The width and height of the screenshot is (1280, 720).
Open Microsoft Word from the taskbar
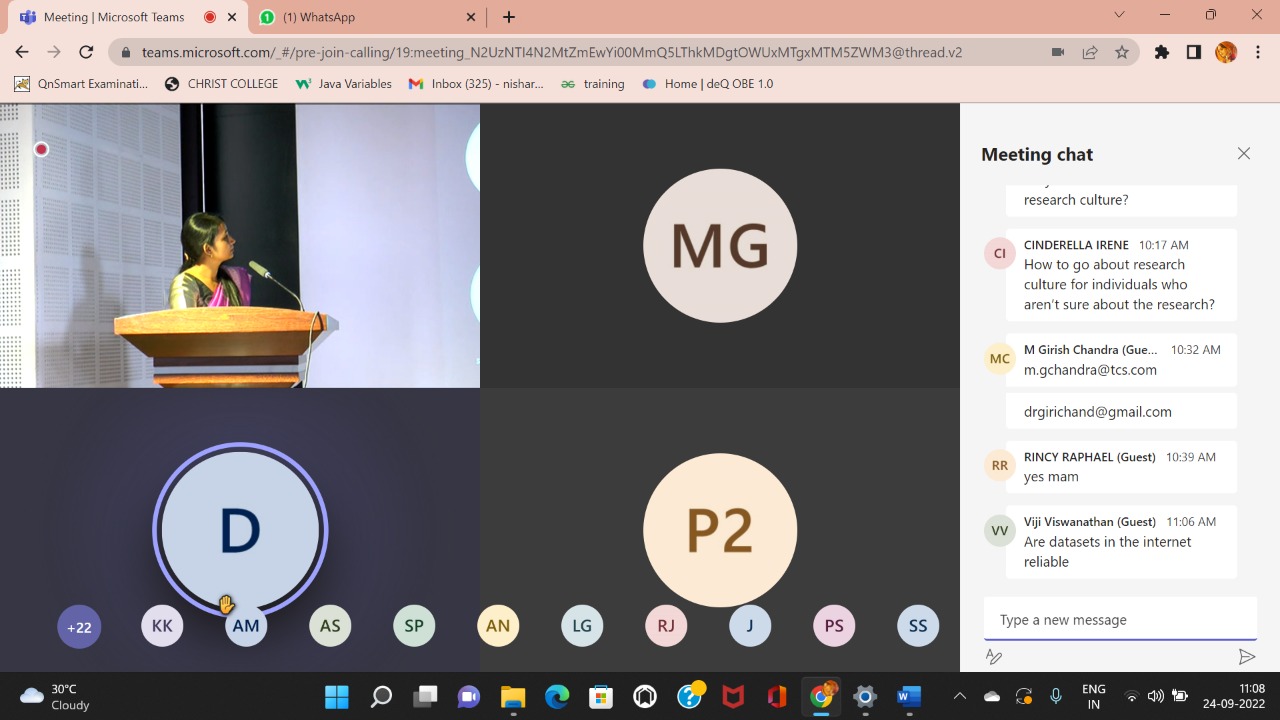coord(909,696)
